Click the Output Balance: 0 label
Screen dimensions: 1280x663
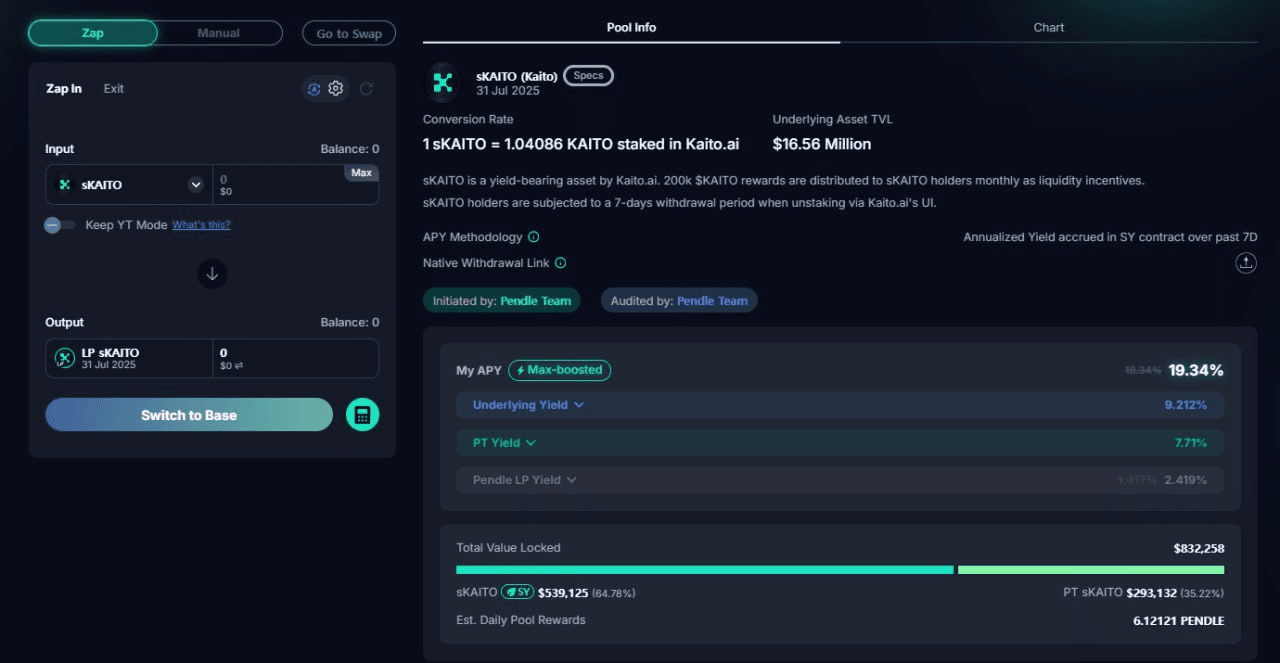point(350,322)
